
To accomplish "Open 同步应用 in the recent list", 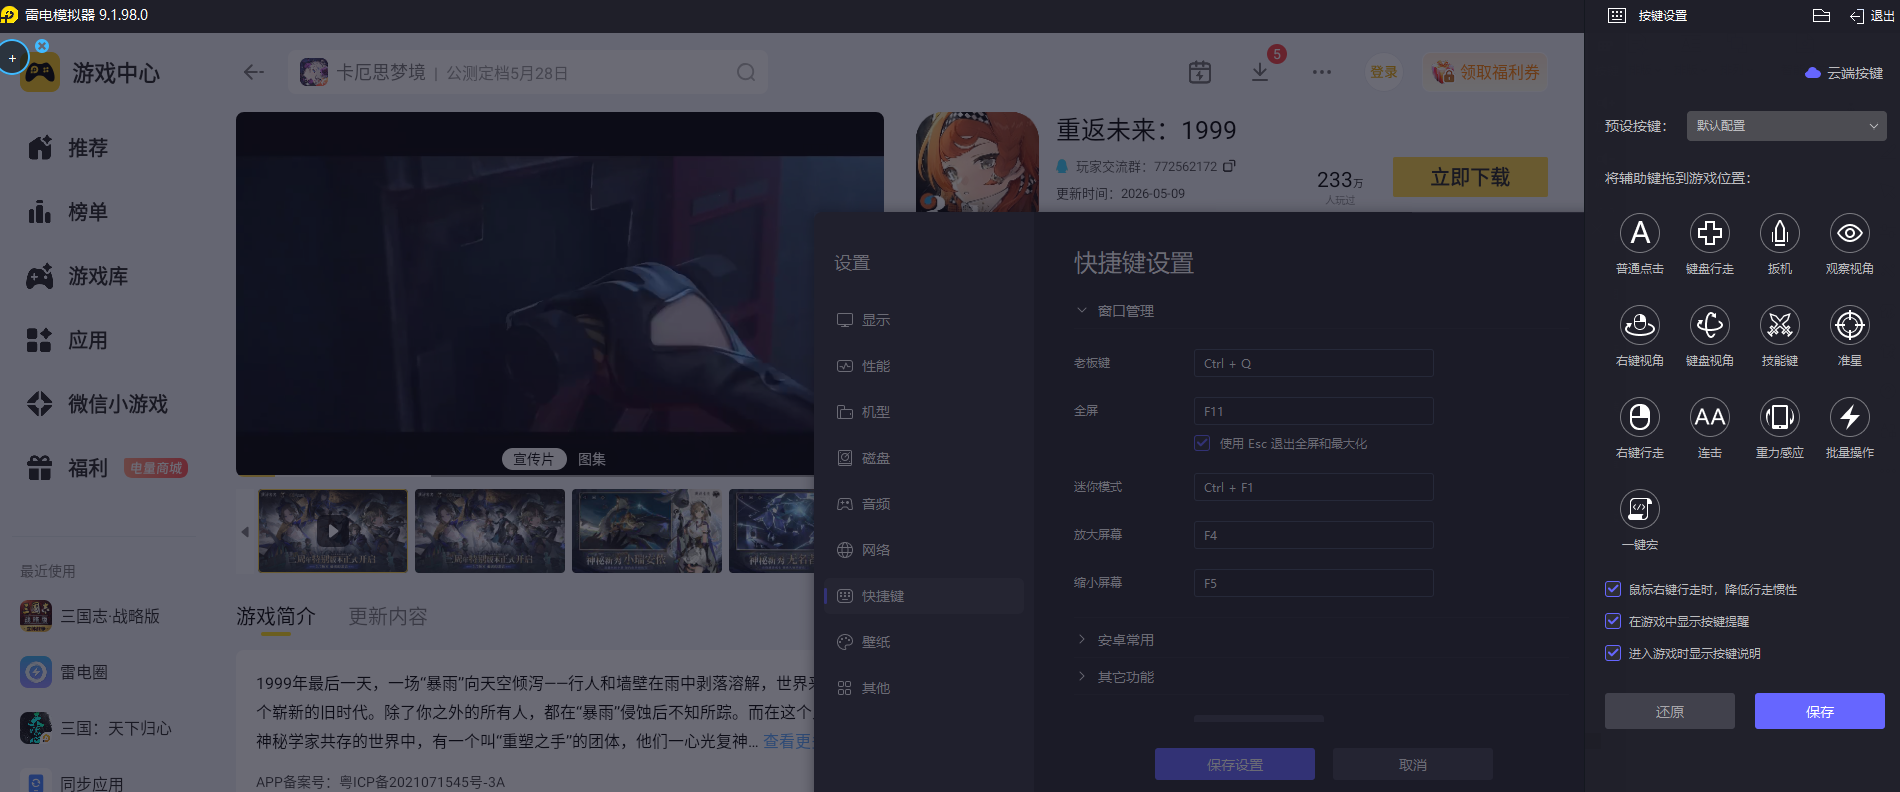I will (72, 782).
